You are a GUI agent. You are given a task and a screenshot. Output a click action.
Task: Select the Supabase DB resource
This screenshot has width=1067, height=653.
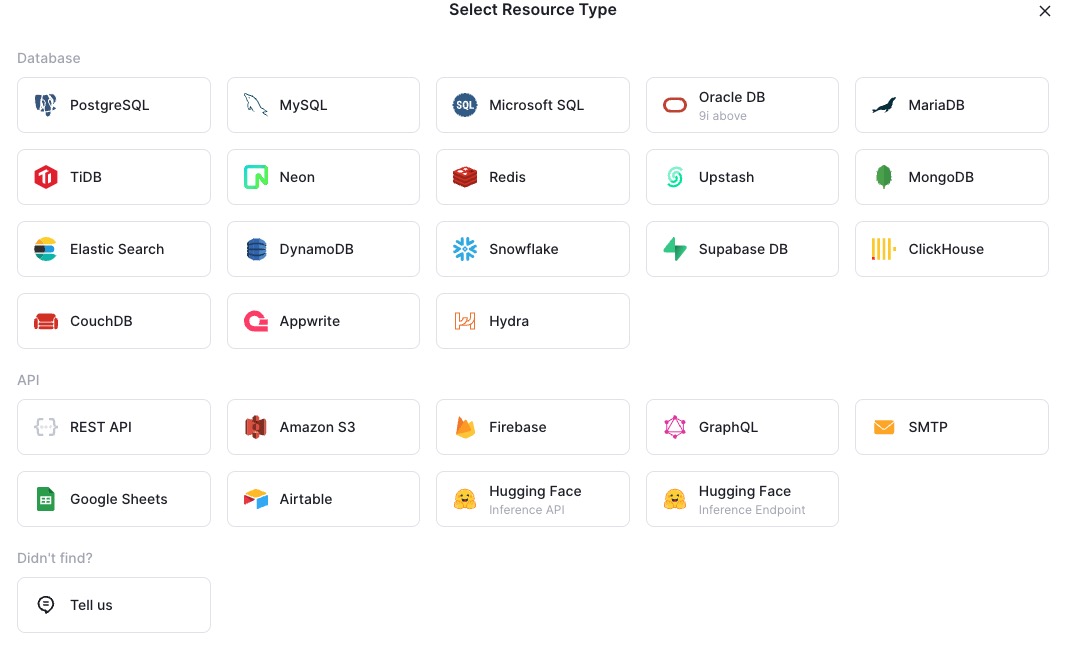tap(742, 249)
